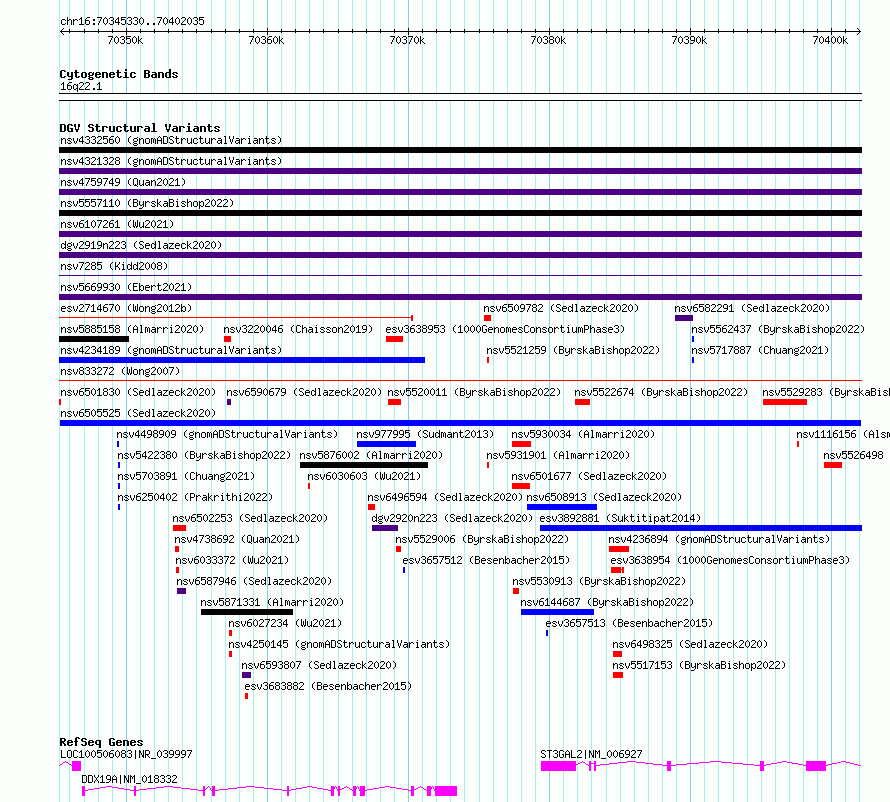Click nsv6498325 (Sedlazeck2020) label
This screenshot has height=802, width=890.
(x=690, y=644)
